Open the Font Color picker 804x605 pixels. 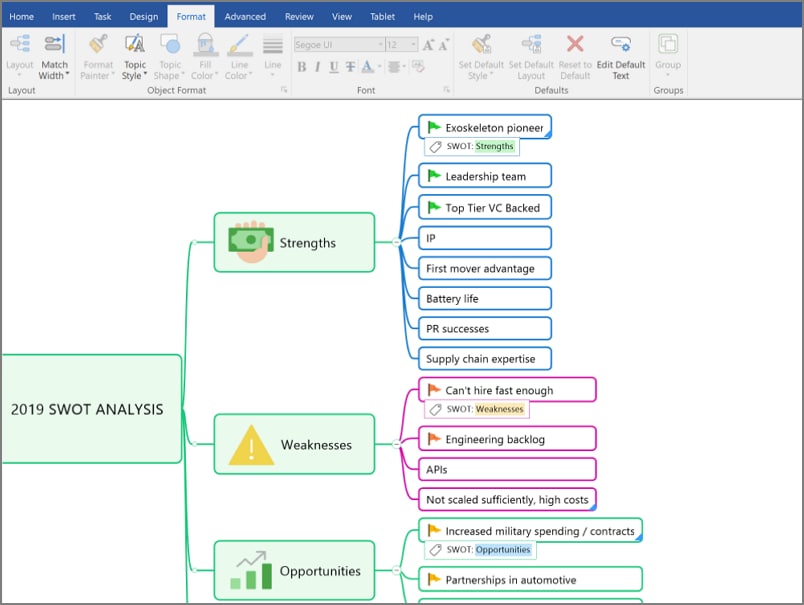click(x=369, y=66)
